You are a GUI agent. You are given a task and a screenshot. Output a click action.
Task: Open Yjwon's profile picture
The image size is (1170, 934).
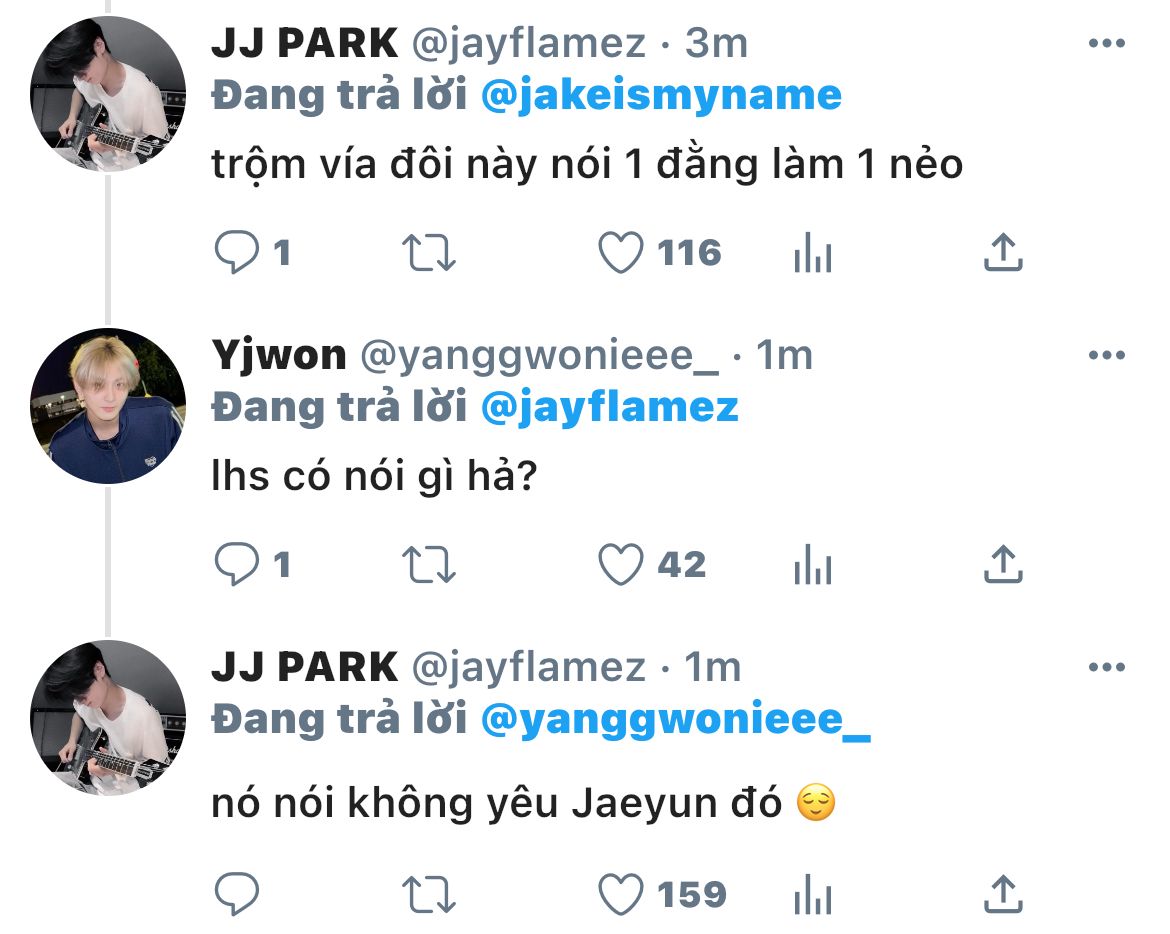click(x=108, y=406)
